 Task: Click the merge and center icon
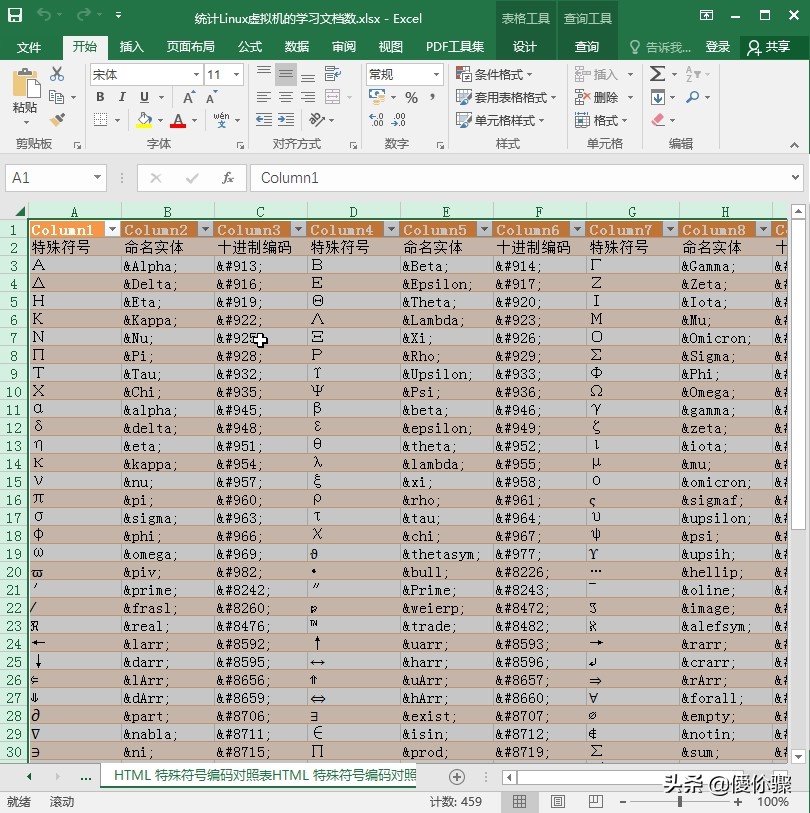332,97
